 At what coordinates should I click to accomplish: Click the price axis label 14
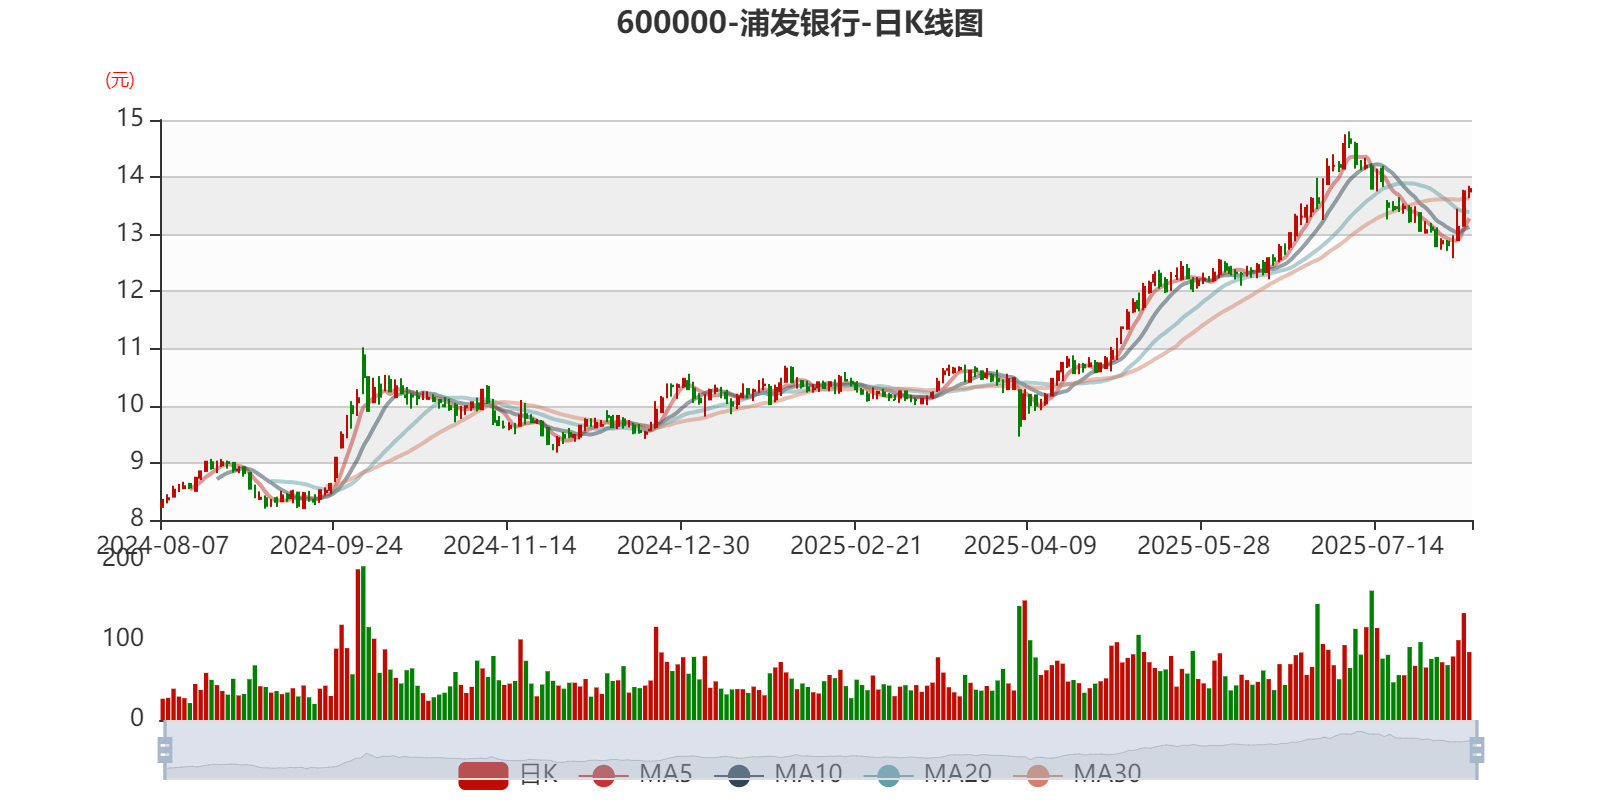point(130,175)
